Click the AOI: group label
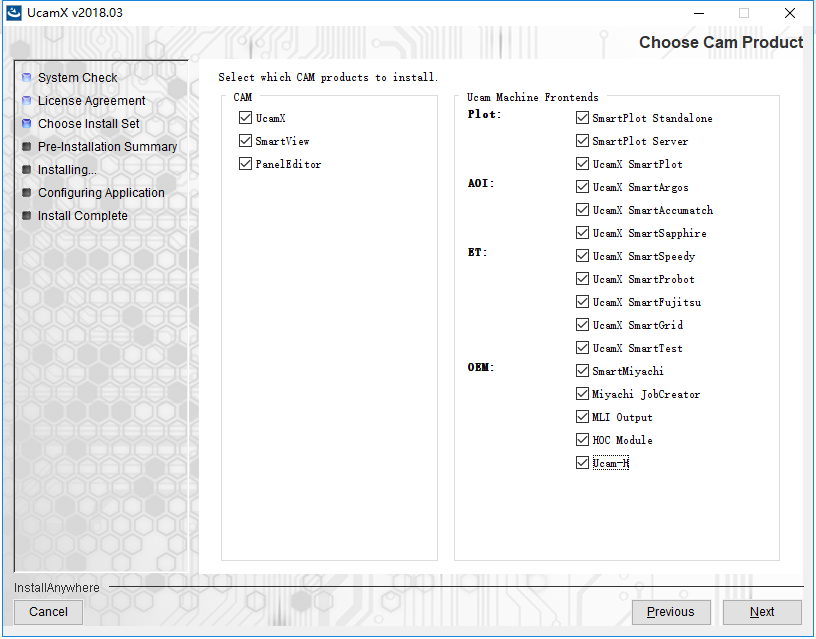Screen dimensions: 816x639 (481, 183)
